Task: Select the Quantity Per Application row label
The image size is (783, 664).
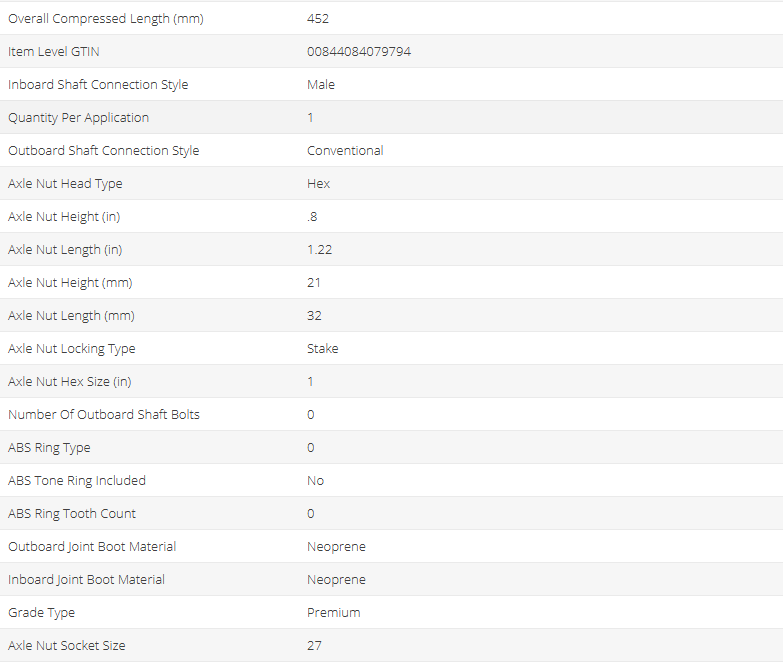Action: point(78,118)
